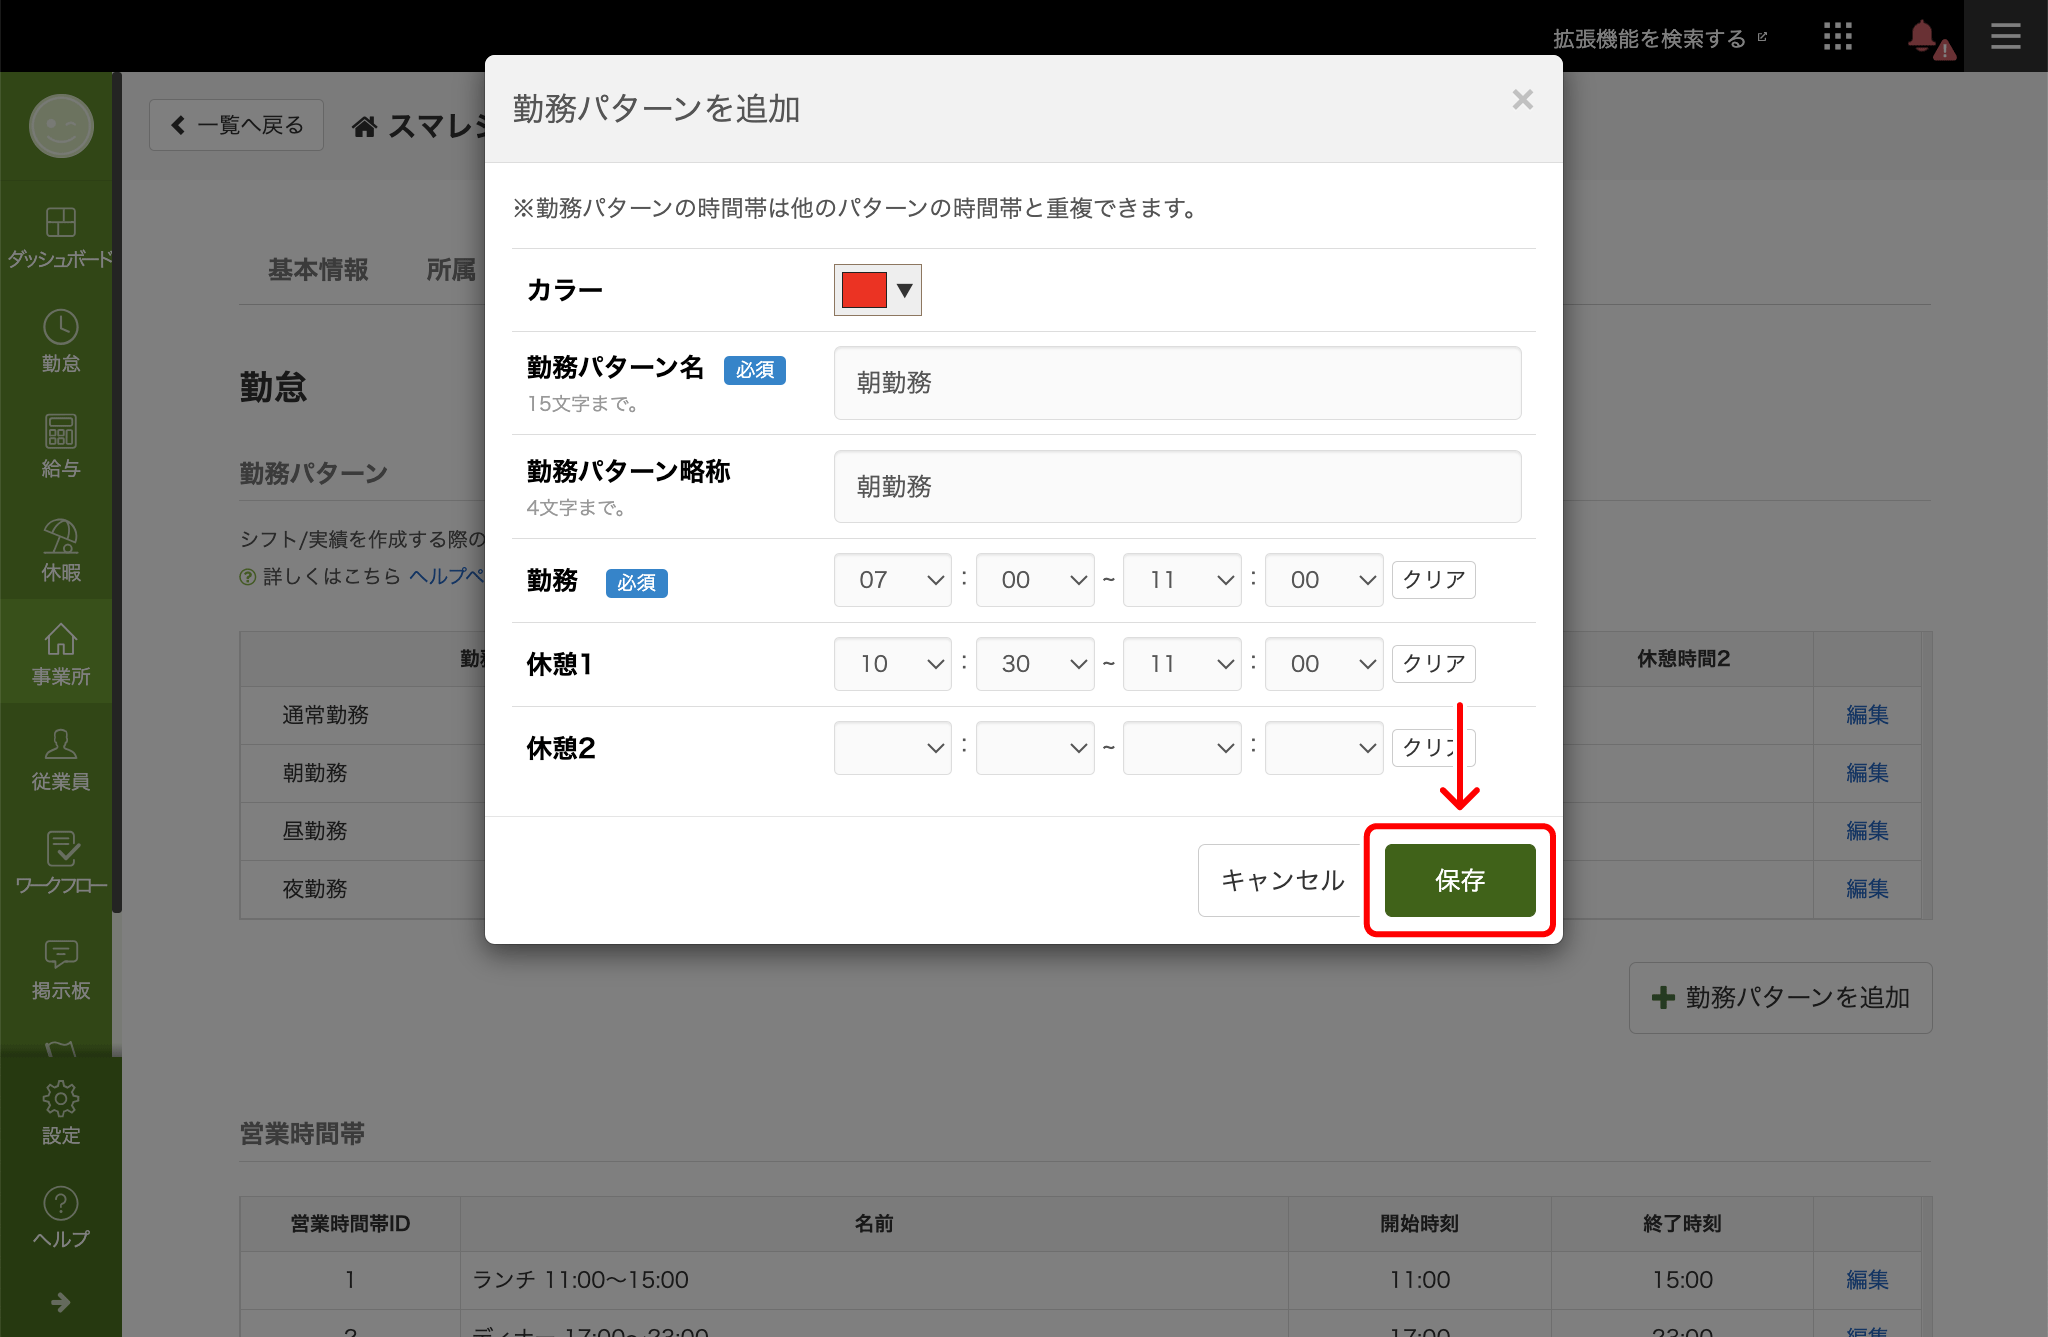The width and height of the screenshot is (2048, 1337).
Task: Click クリア button in the 勤務 row
Action: [1433, 580]
